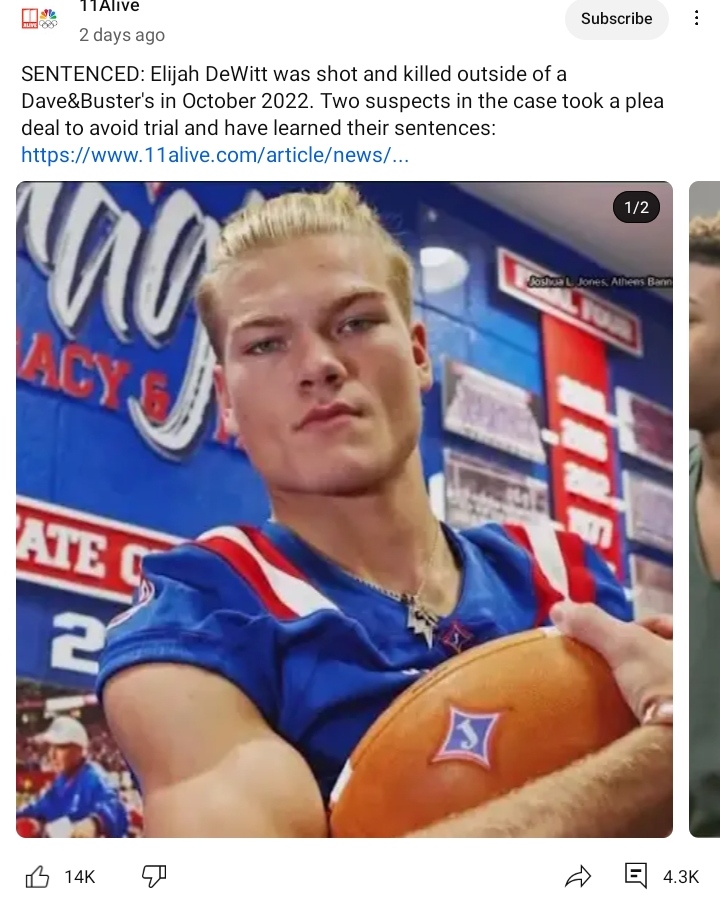Tap the 11Alive channel name
Screen dimensions: 720x907
pyautogui.click(x=109, y=7)
